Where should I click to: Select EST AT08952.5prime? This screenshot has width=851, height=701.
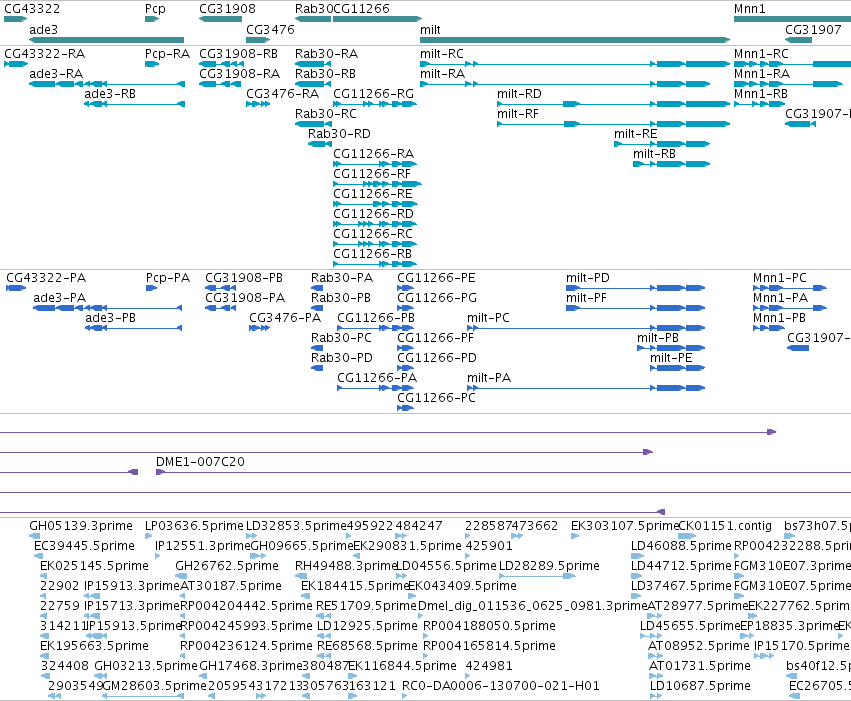click(x=655, y=657)
